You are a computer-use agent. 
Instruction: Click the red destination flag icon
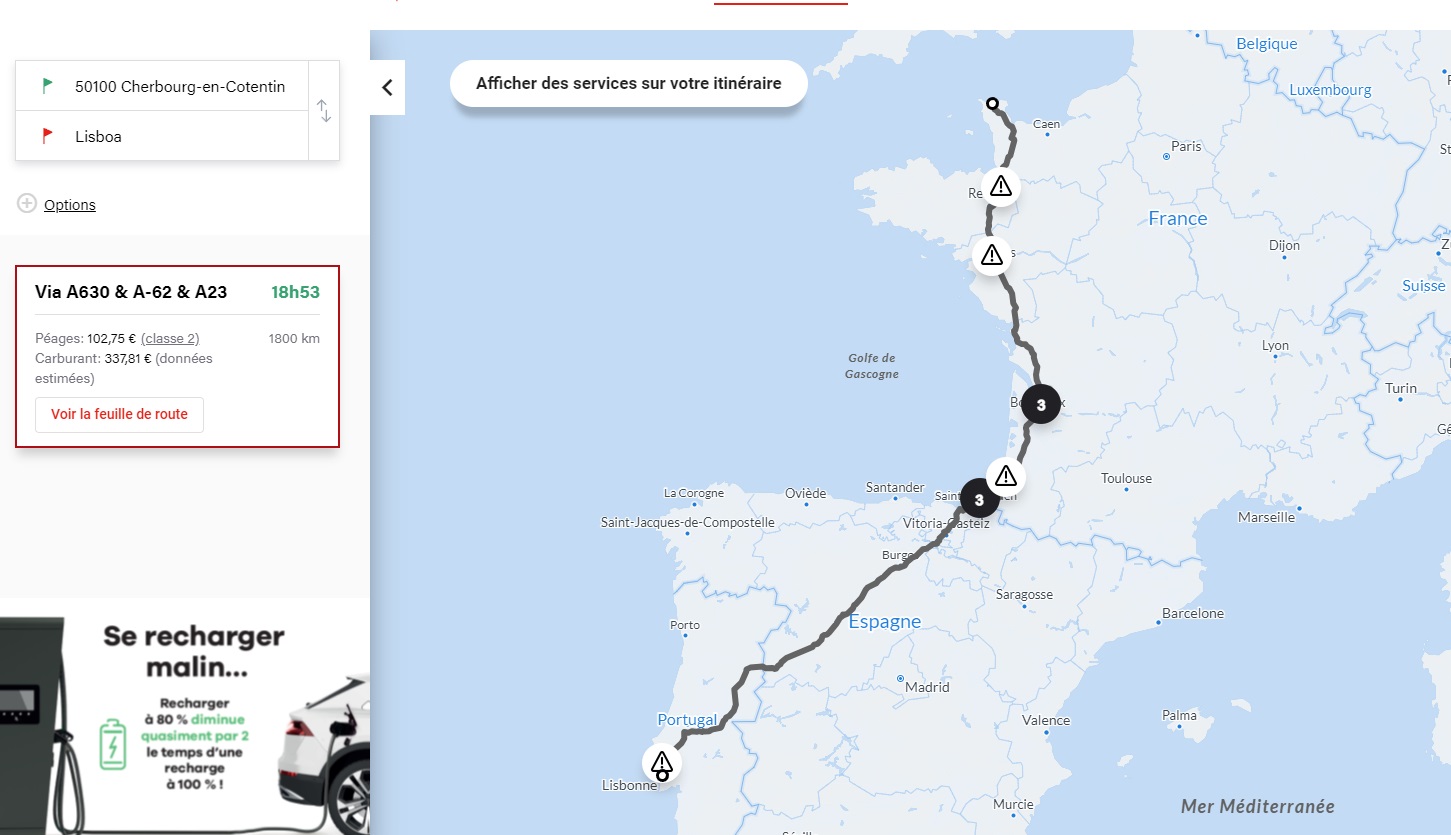pos(47,136)
